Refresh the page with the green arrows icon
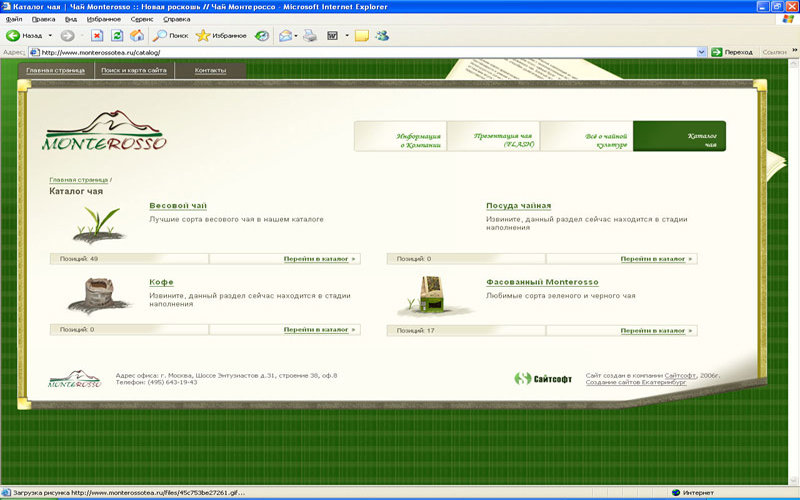Image resolution: width=800 pixels, height=500 pixels. point(117,36)
